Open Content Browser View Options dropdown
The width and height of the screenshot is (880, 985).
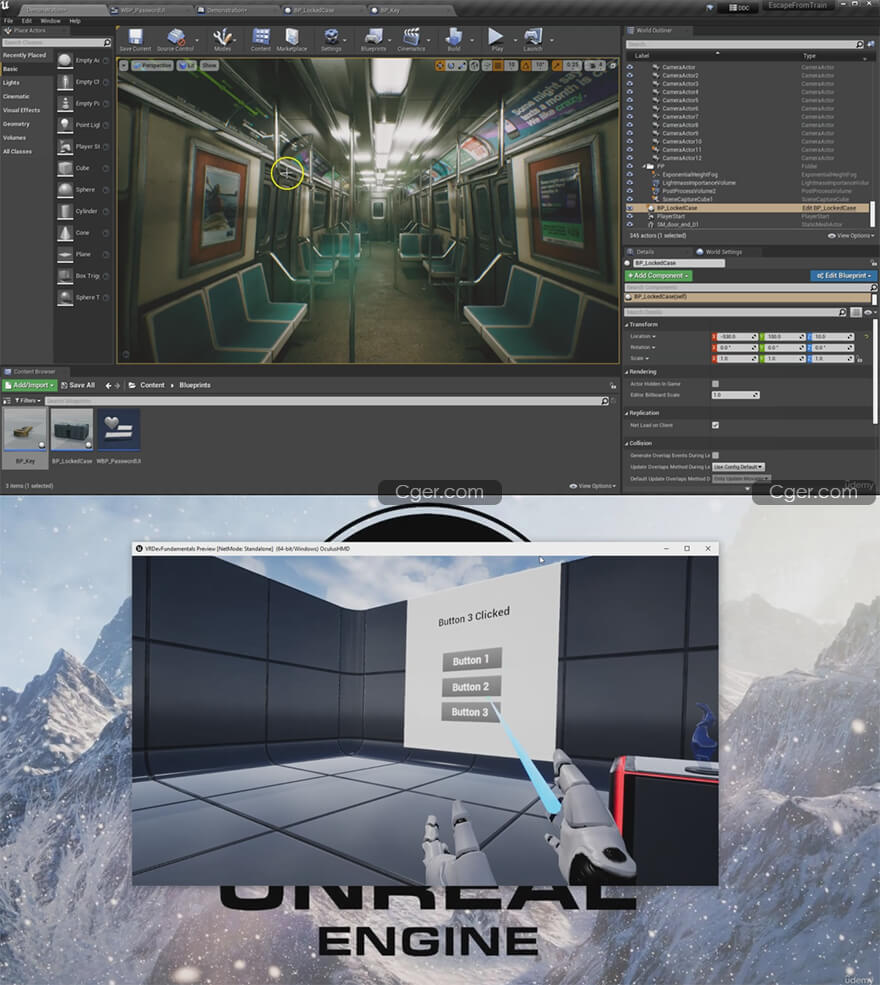(x=593, y=486)
